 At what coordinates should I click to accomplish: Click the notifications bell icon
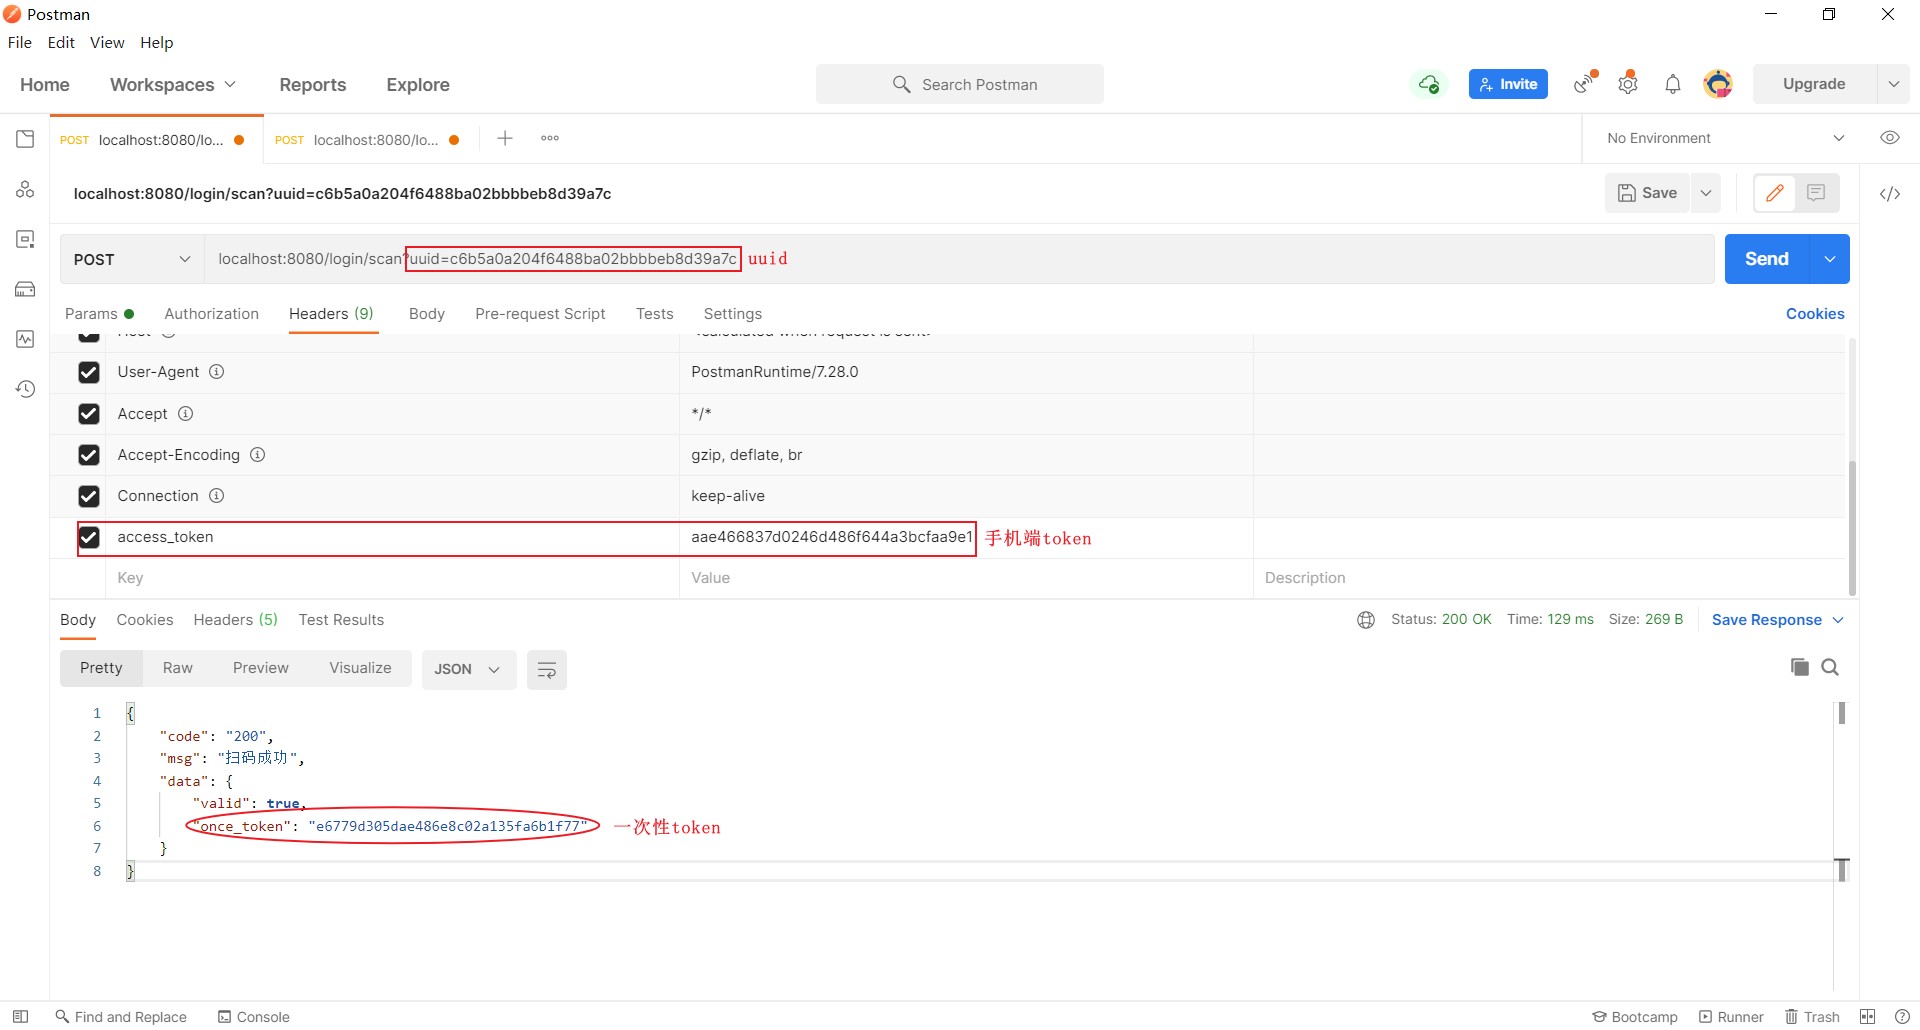(1672, 85)
